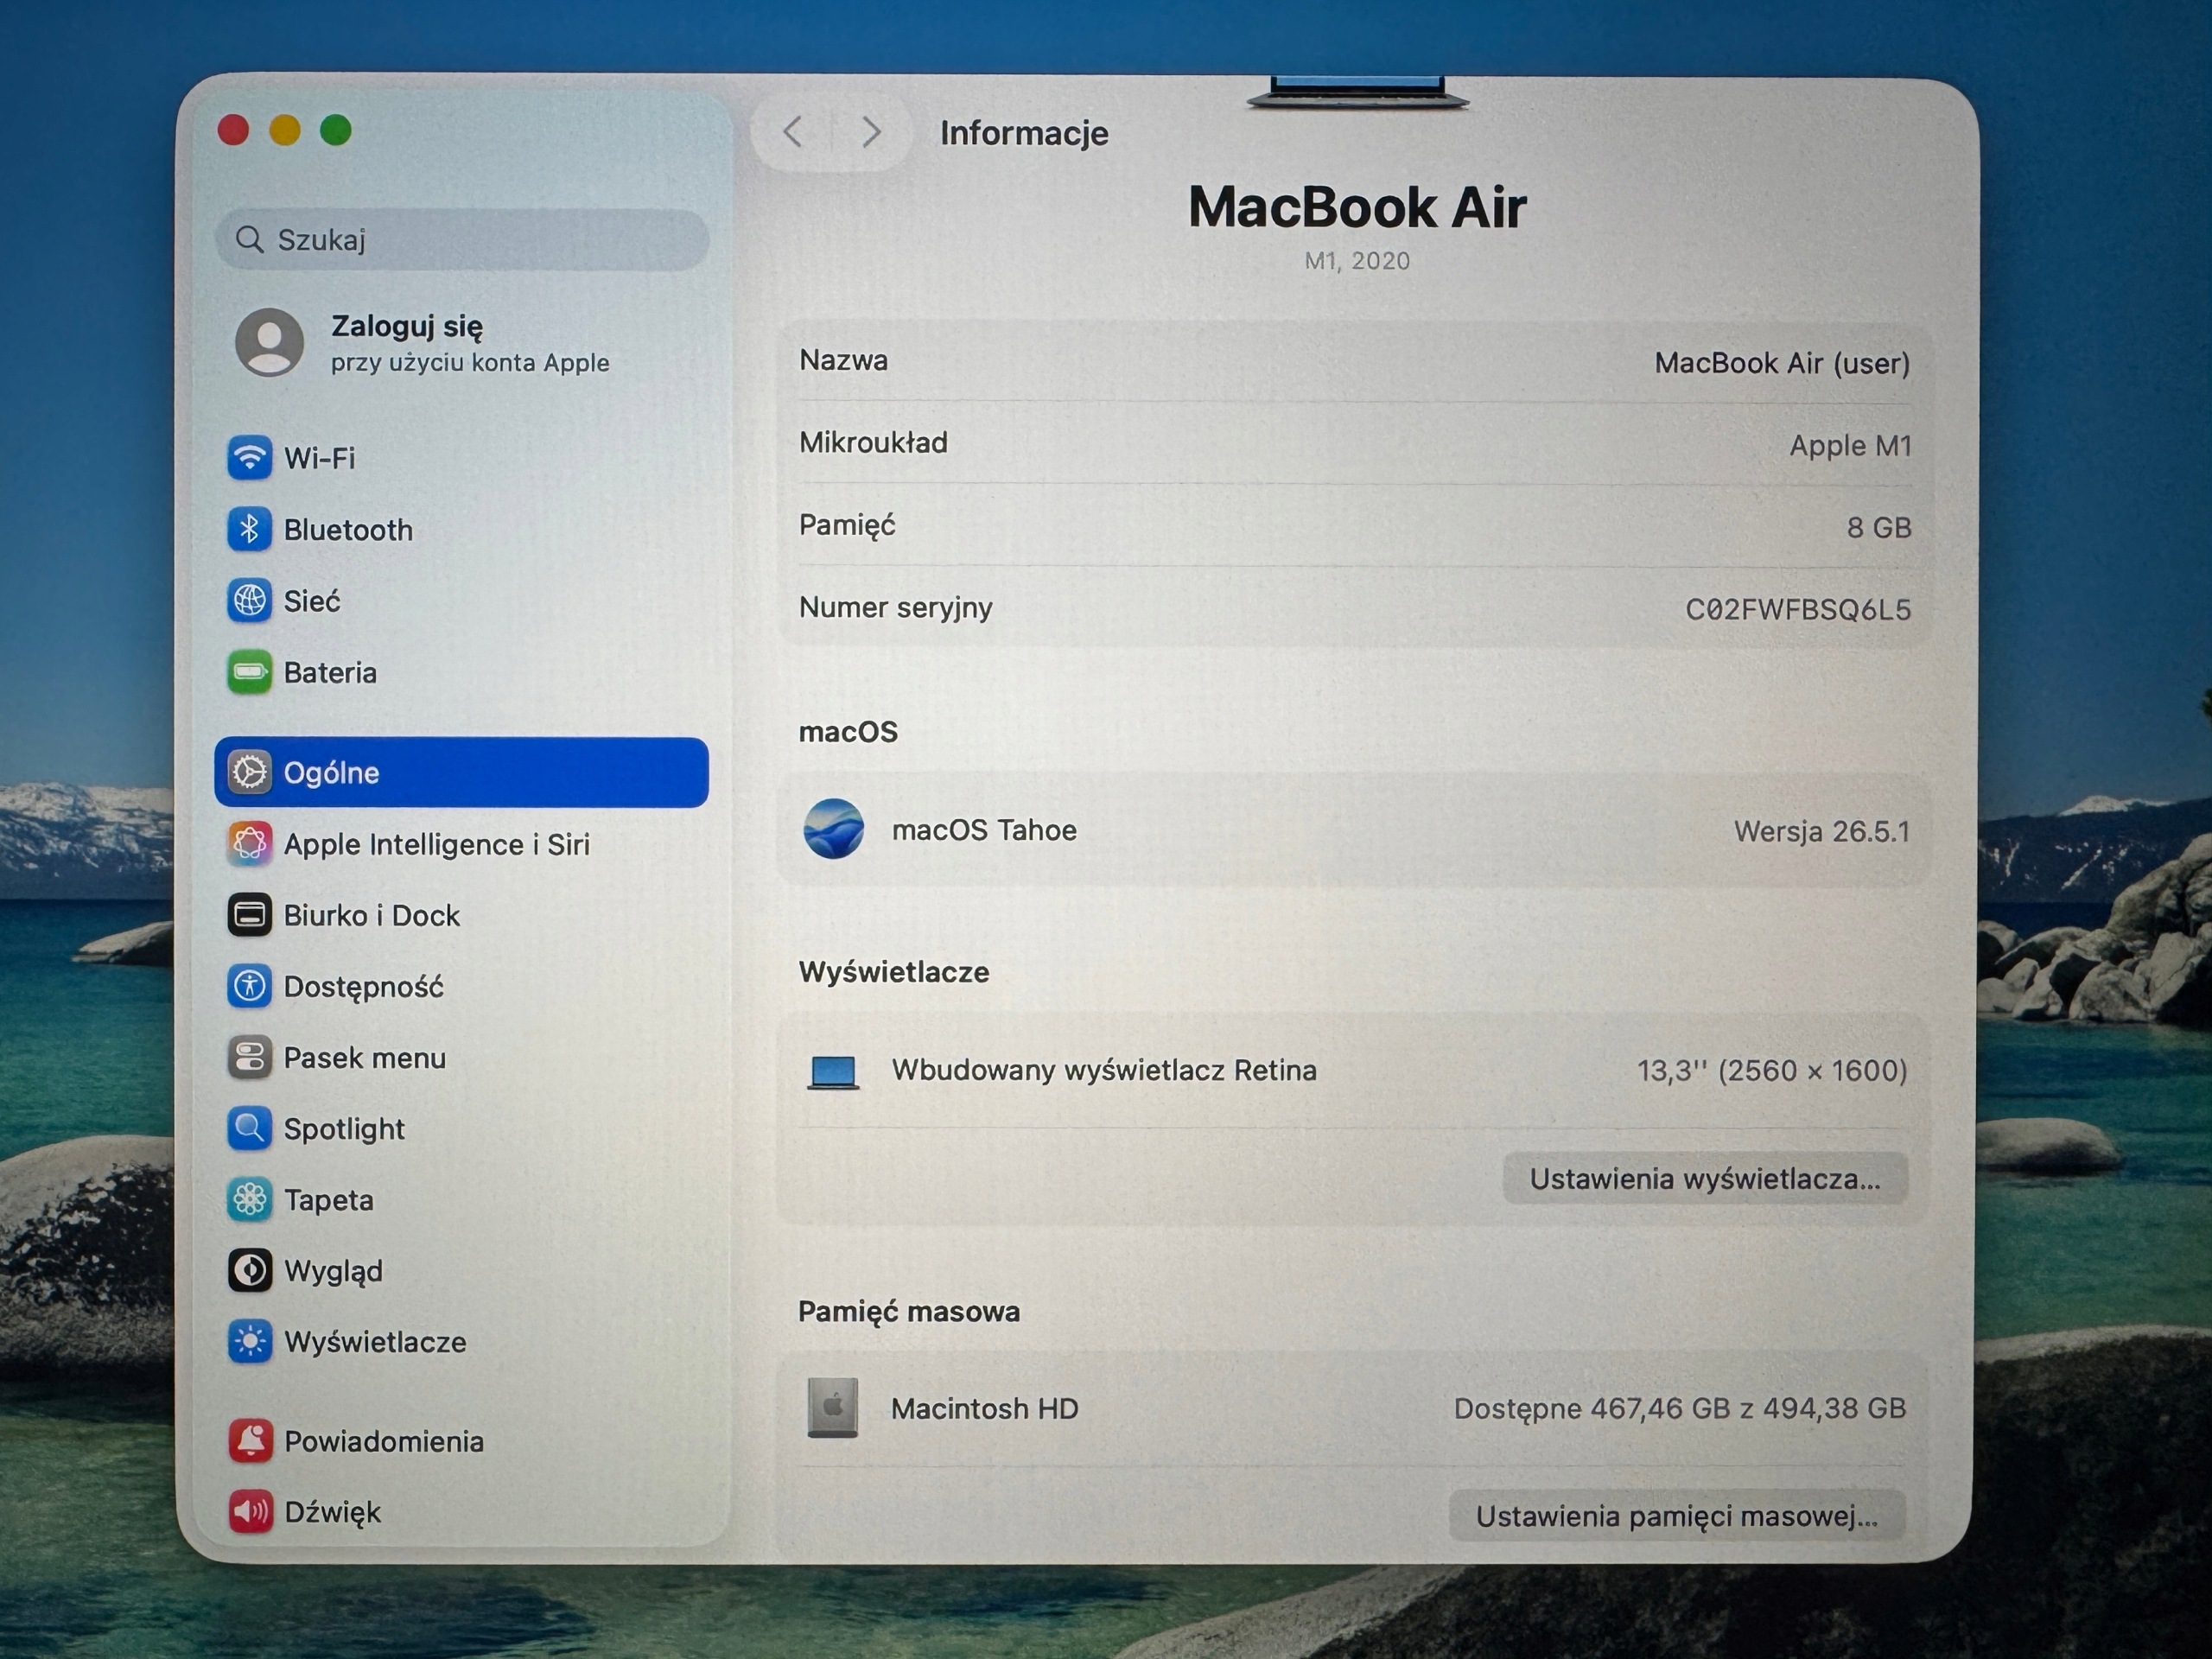Screen dimensions: 2212x1659
Task: Choose Apple Intelligence i Siri row
Action: (461, 844)
